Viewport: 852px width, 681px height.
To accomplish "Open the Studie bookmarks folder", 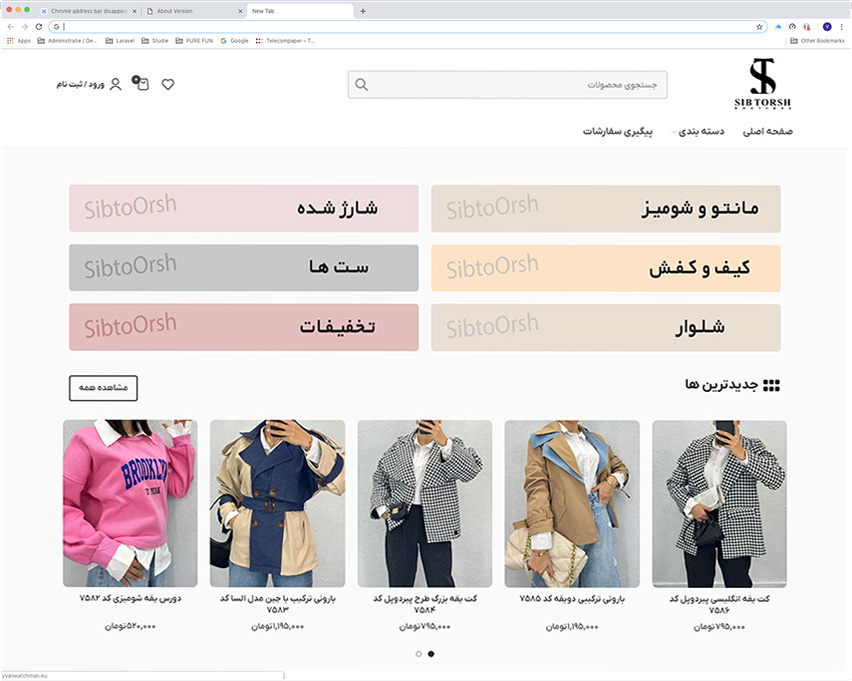I will 155,41.
